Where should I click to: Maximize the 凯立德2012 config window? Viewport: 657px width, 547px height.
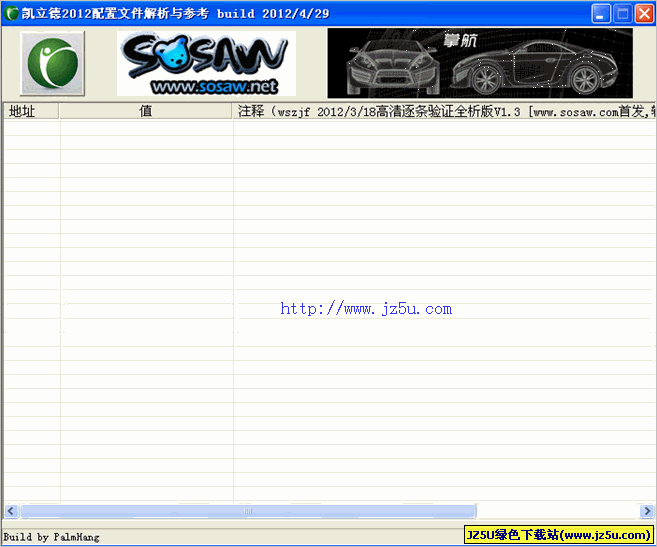(623, 14)
